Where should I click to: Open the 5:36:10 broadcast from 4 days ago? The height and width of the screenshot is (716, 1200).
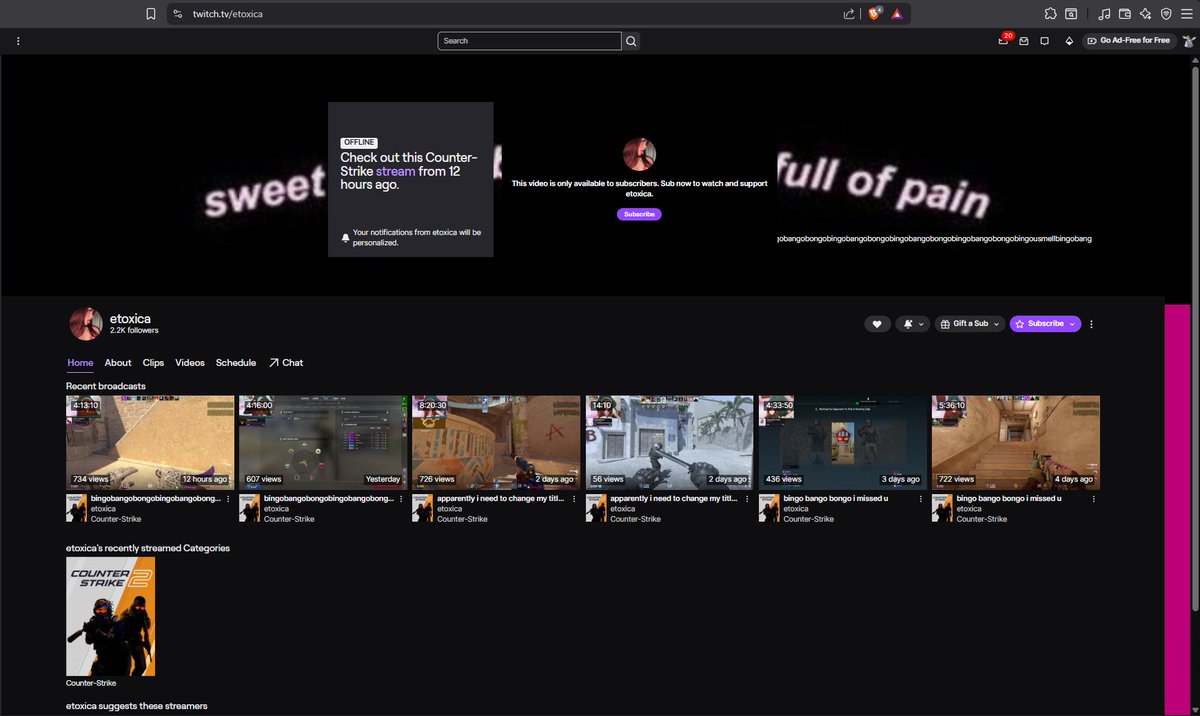[x=1015, y=442]
